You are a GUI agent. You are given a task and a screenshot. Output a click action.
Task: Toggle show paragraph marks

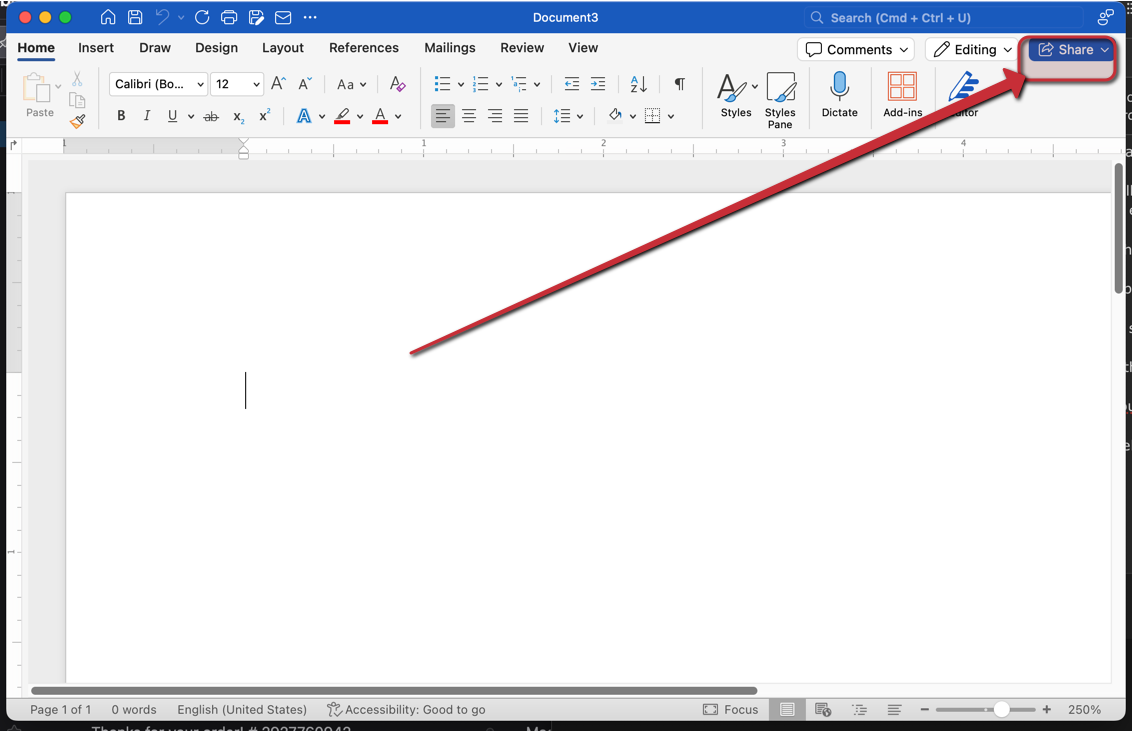[x=679, y=84]
